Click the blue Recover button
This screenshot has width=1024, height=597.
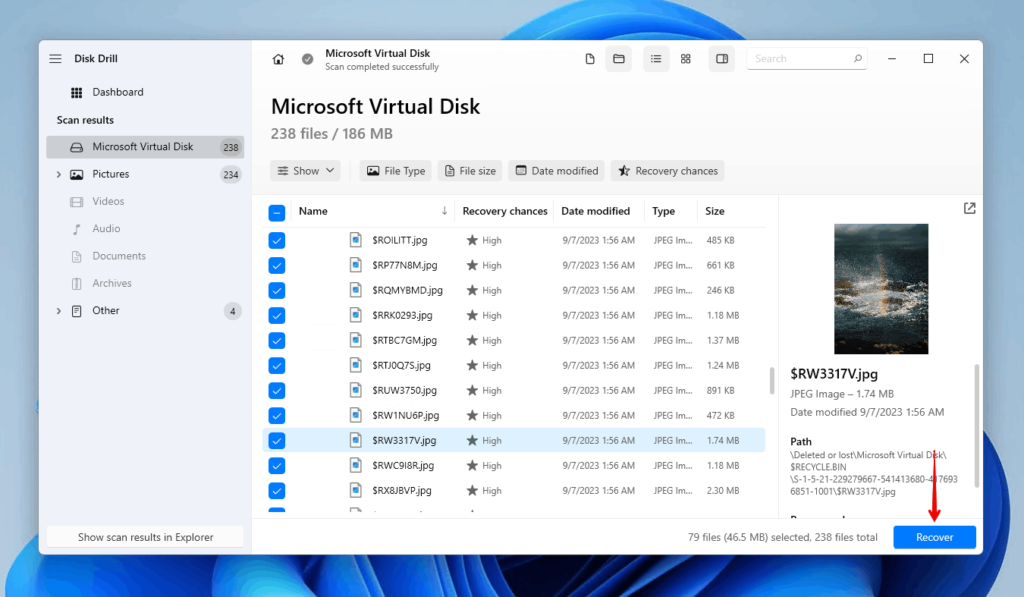point(935,537)
